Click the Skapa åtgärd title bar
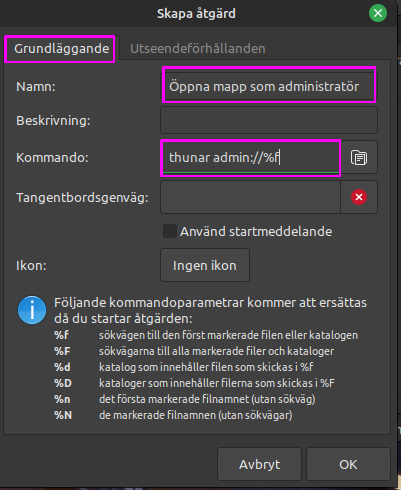 pos(196,13)
